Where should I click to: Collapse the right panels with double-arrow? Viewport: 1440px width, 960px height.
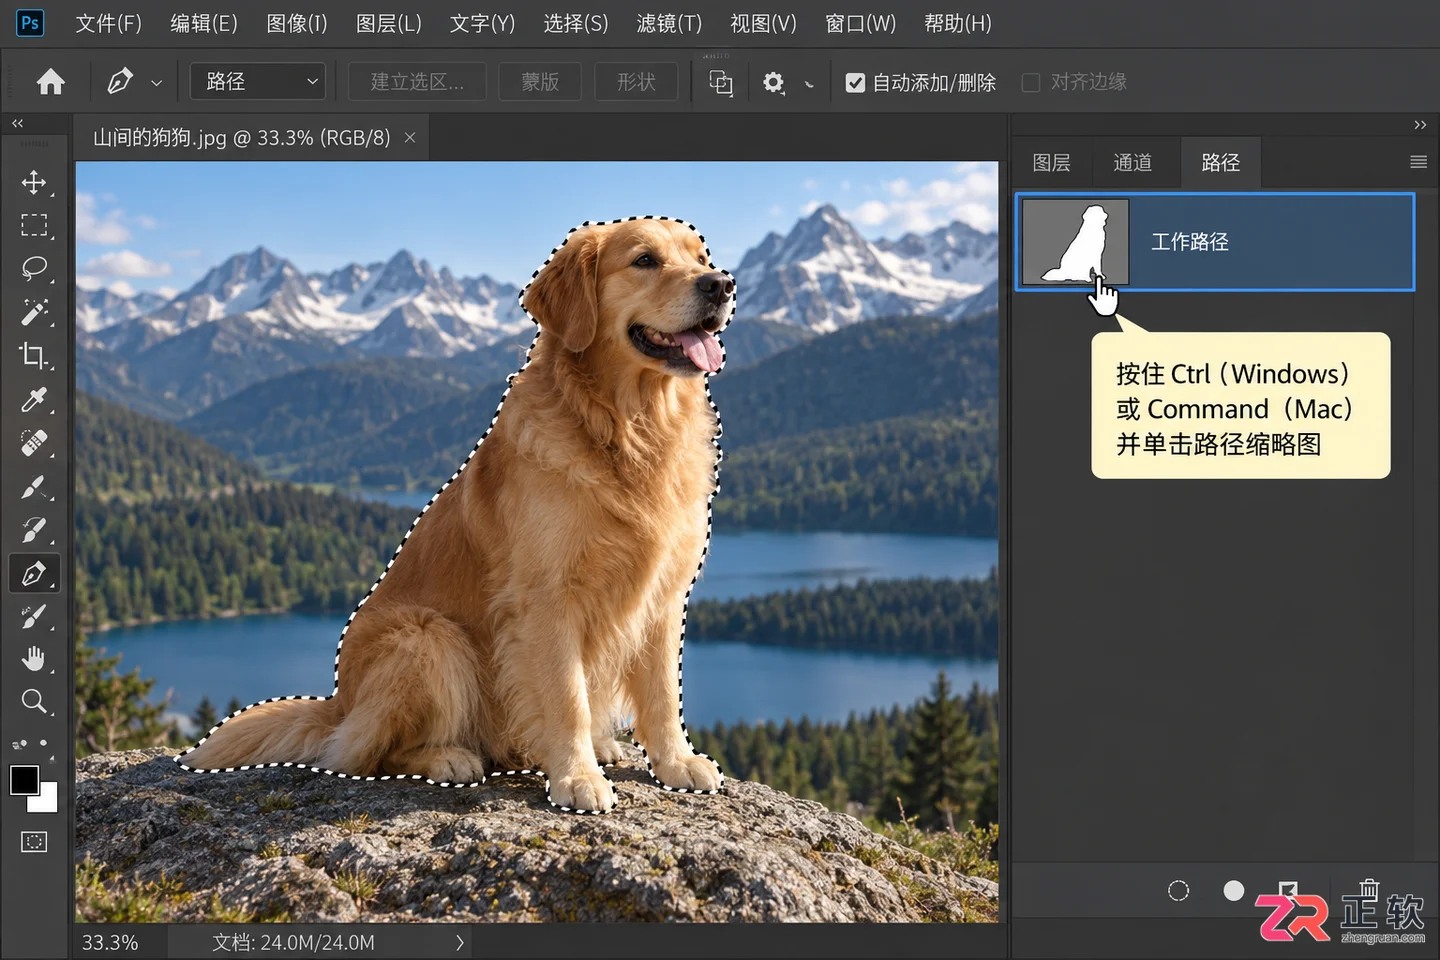(x=1420, y=125)
